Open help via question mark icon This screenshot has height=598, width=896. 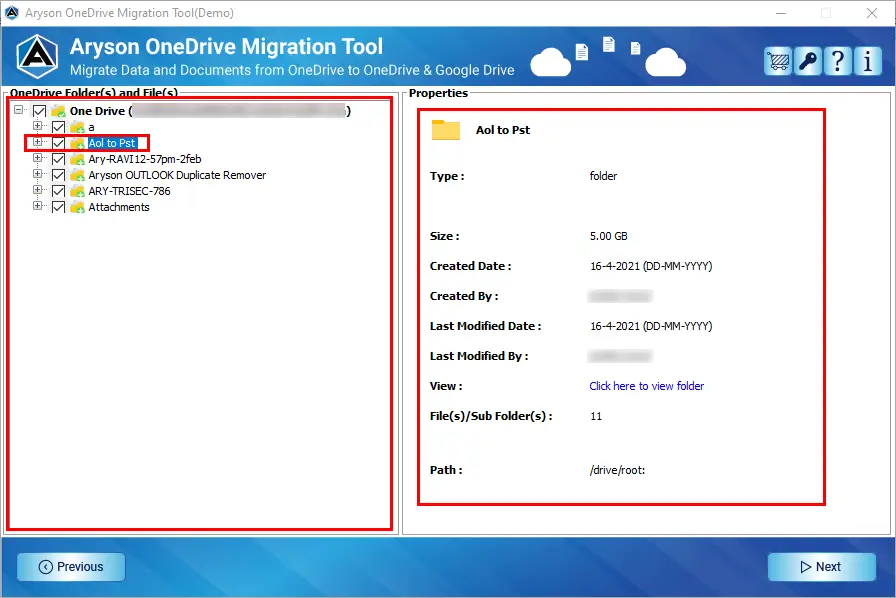(837, 61)
